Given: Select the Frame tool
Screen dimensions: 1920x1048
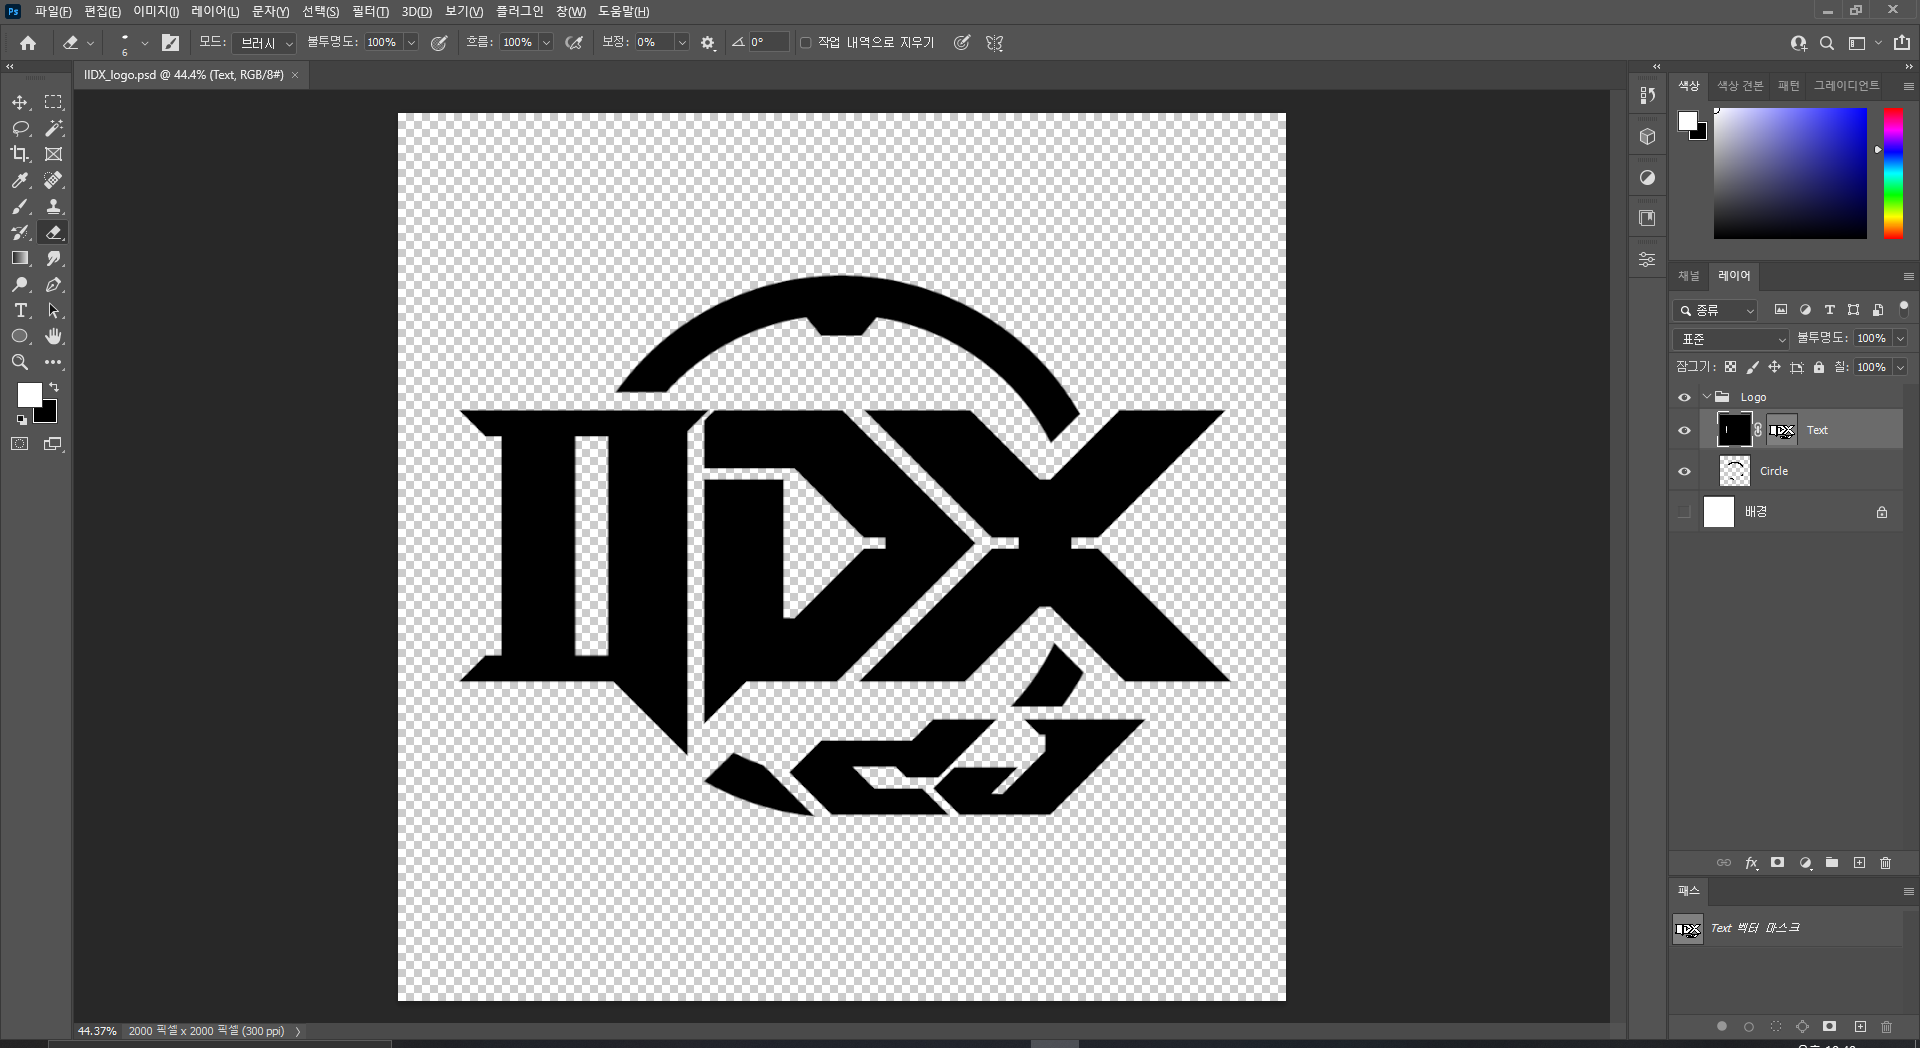Looking at the screenshot, I should pyautogui.click(x=54, y=154).
